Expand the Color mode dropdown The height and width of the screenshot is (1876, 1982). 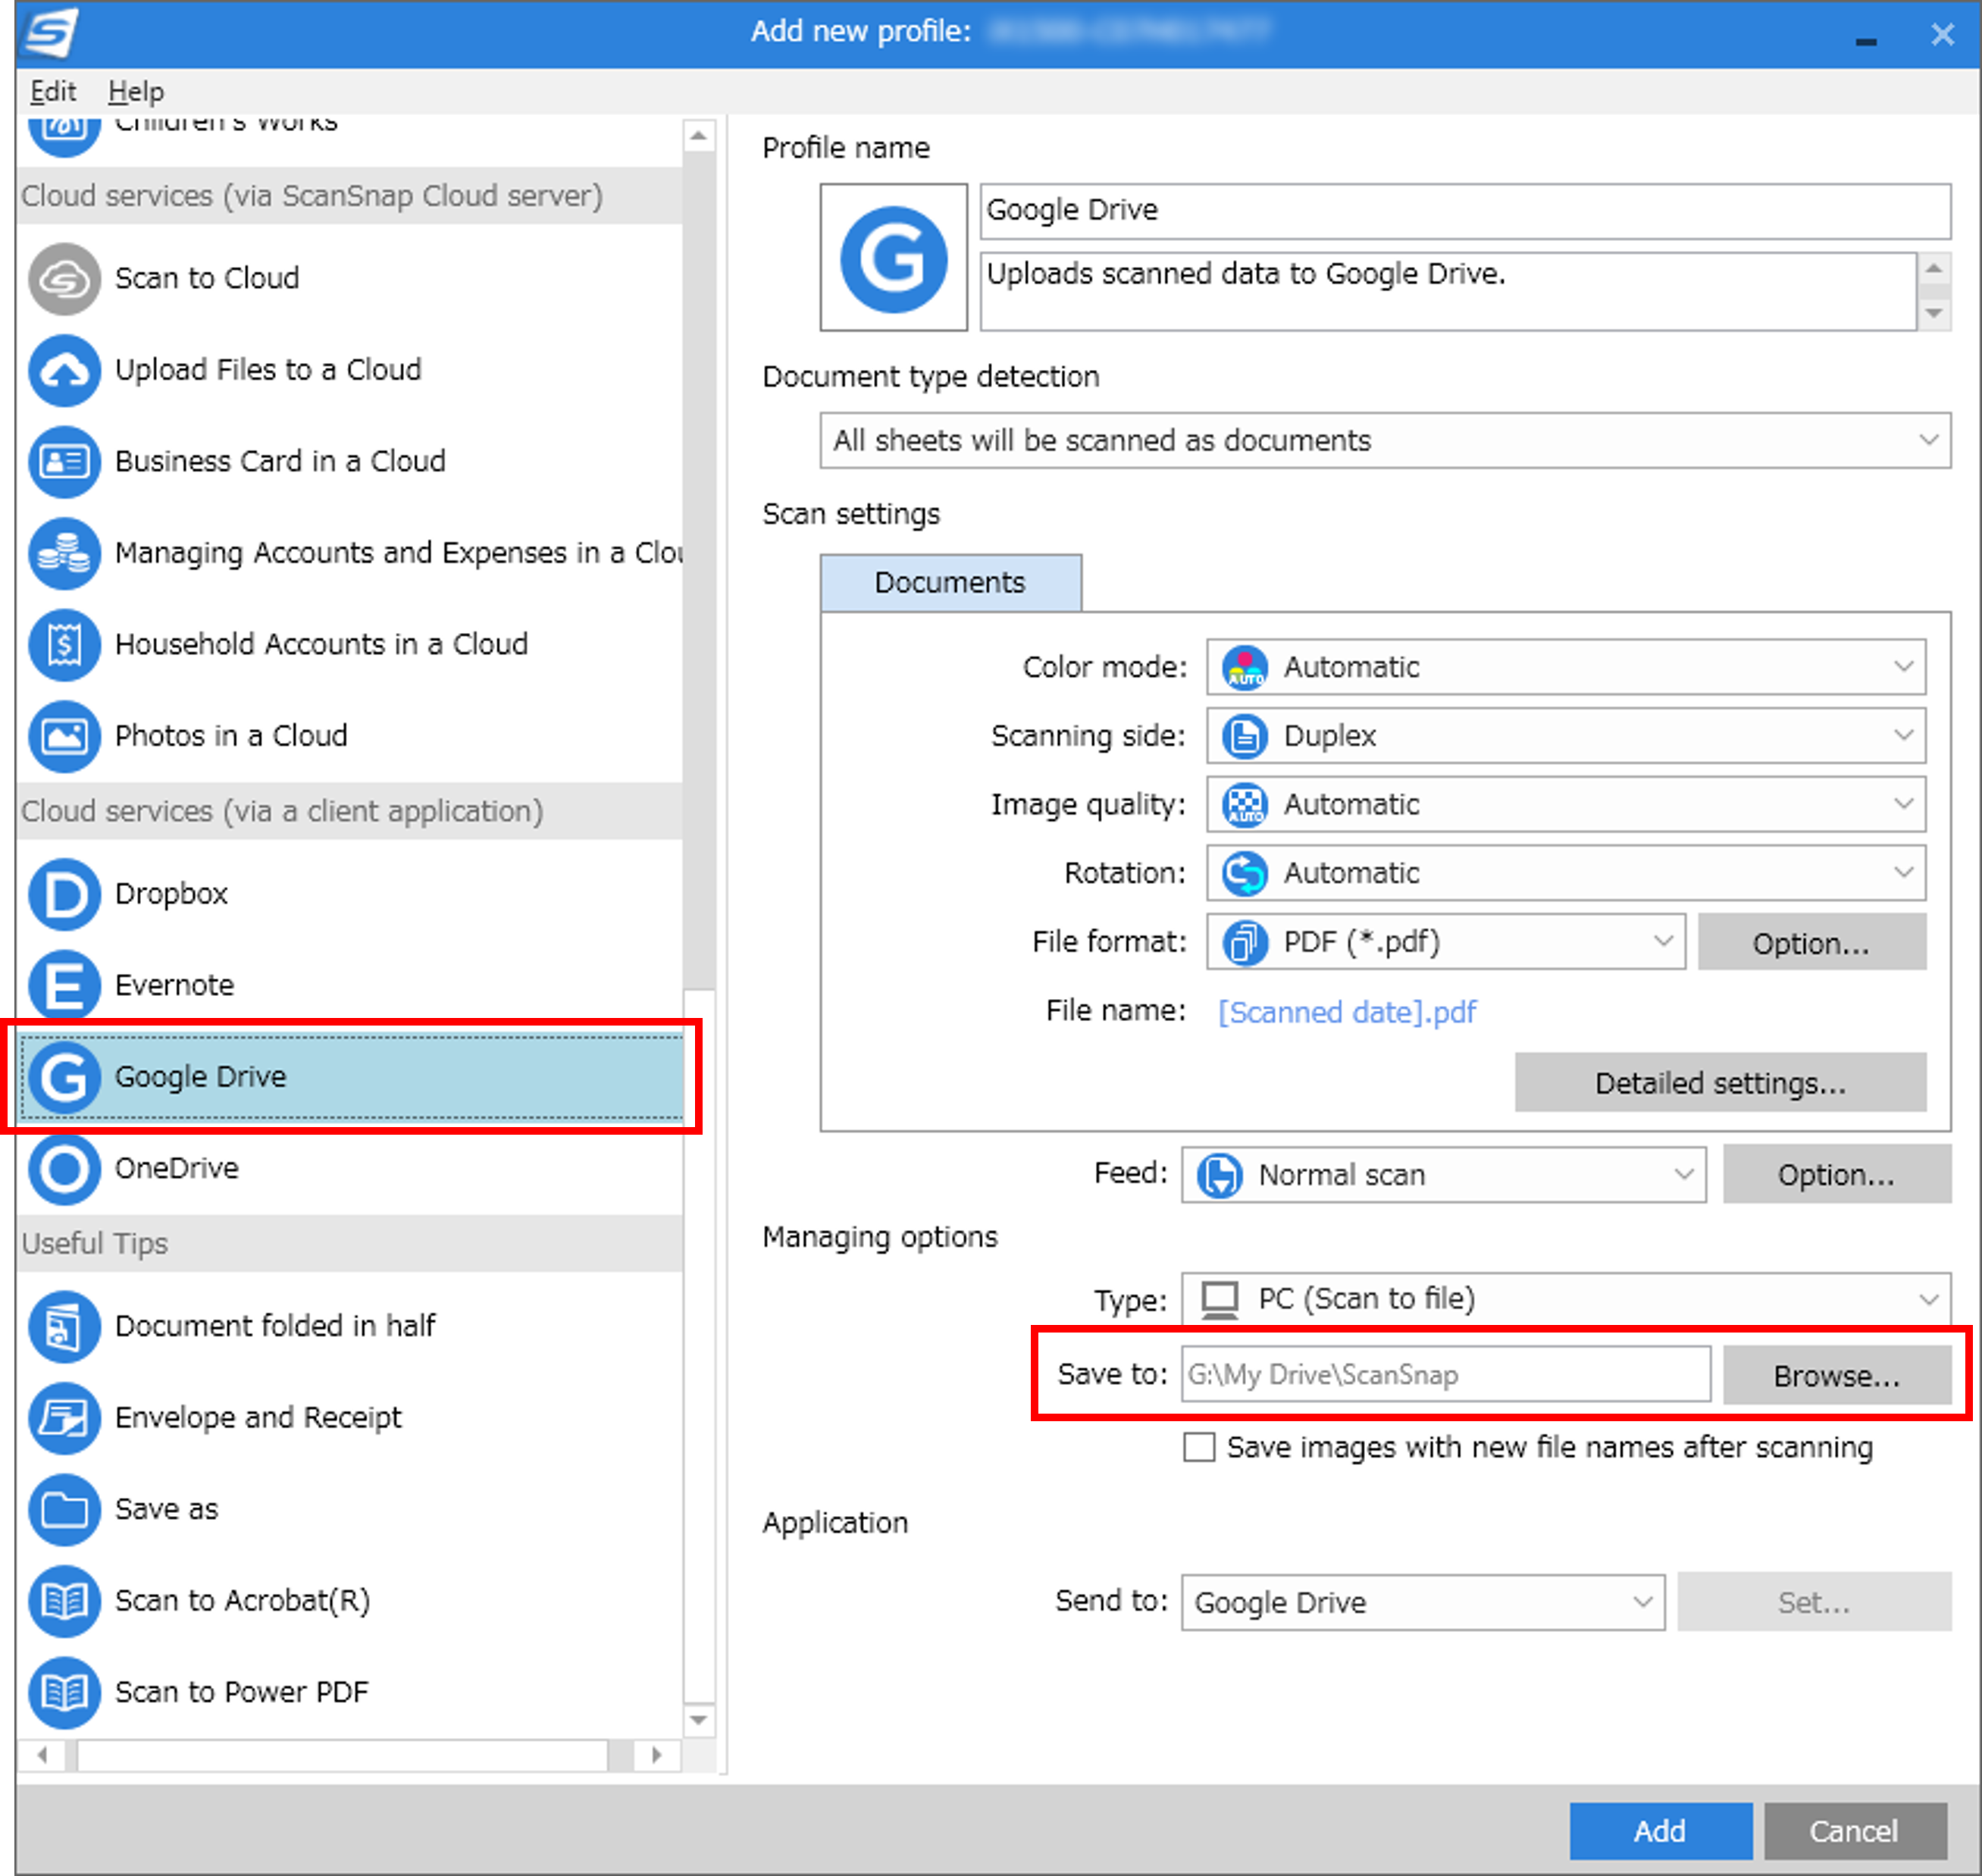tap(1566, 668)
